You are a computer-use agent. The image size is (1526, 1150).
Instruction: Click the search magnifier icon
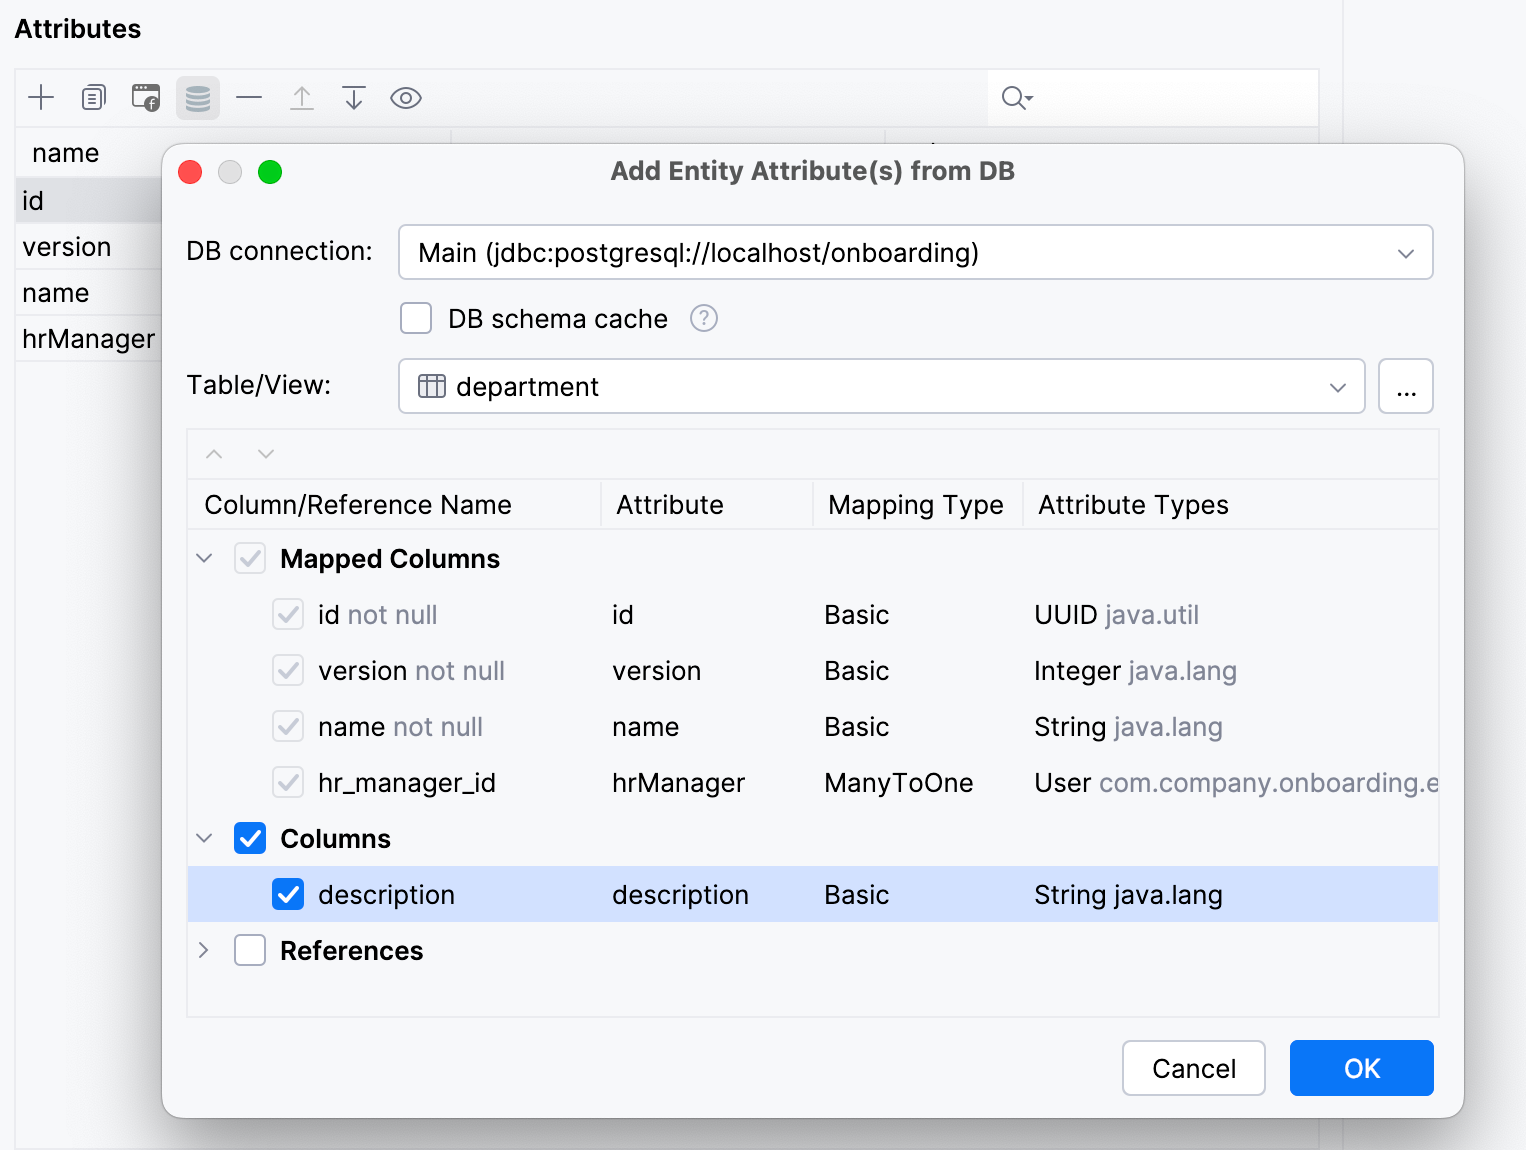coord(1015,98)
